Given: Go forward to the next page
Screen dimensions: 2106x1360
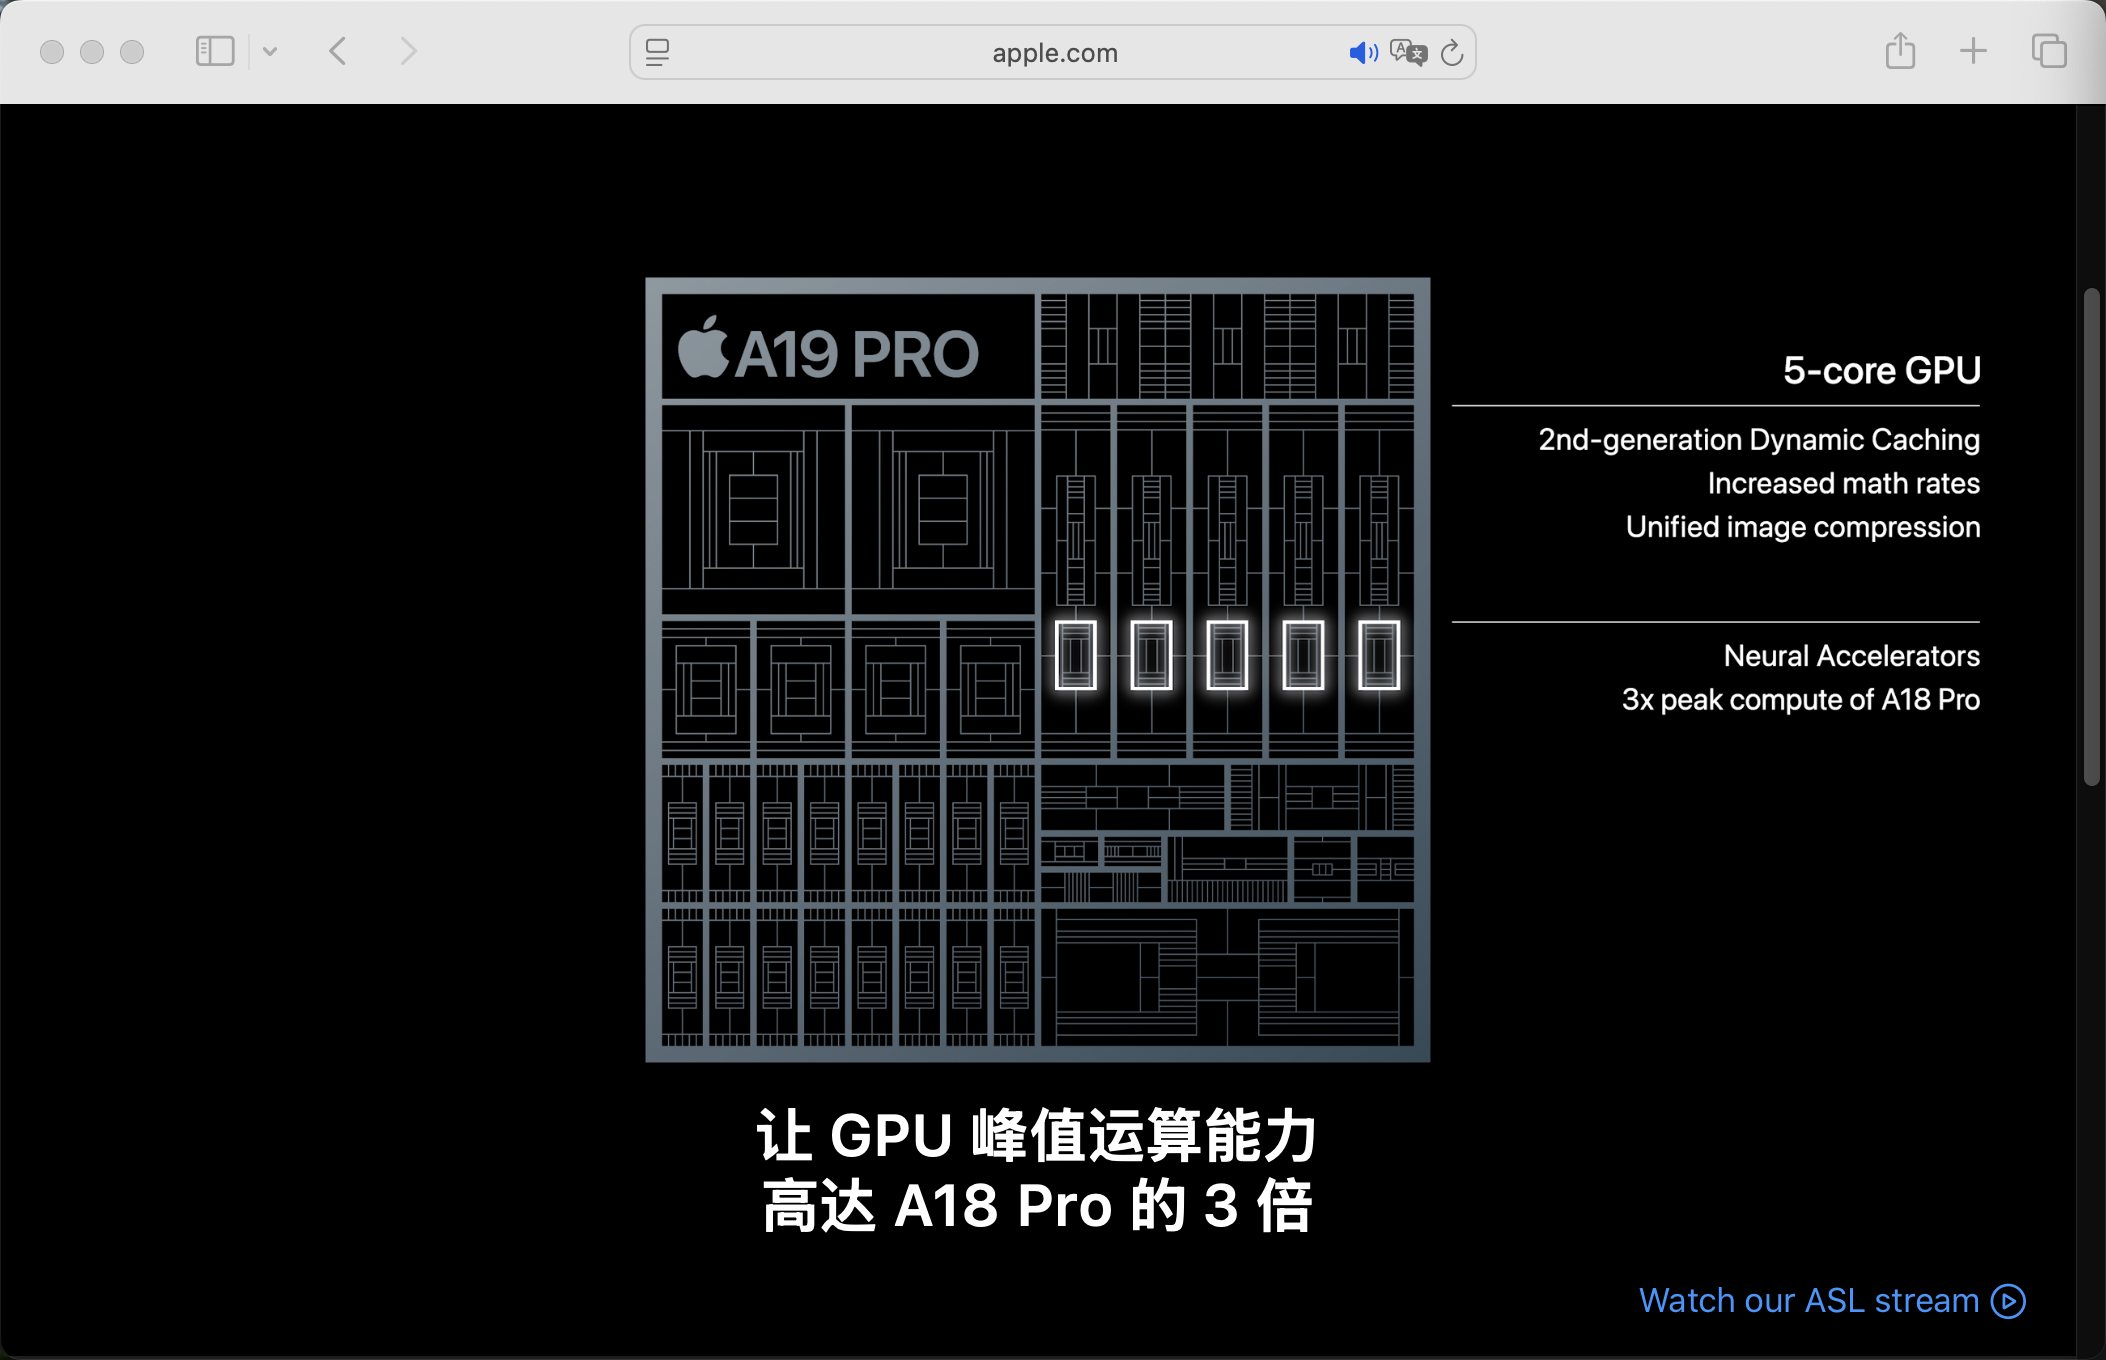Looking at the screenshot, I should (x=407, y=51).
